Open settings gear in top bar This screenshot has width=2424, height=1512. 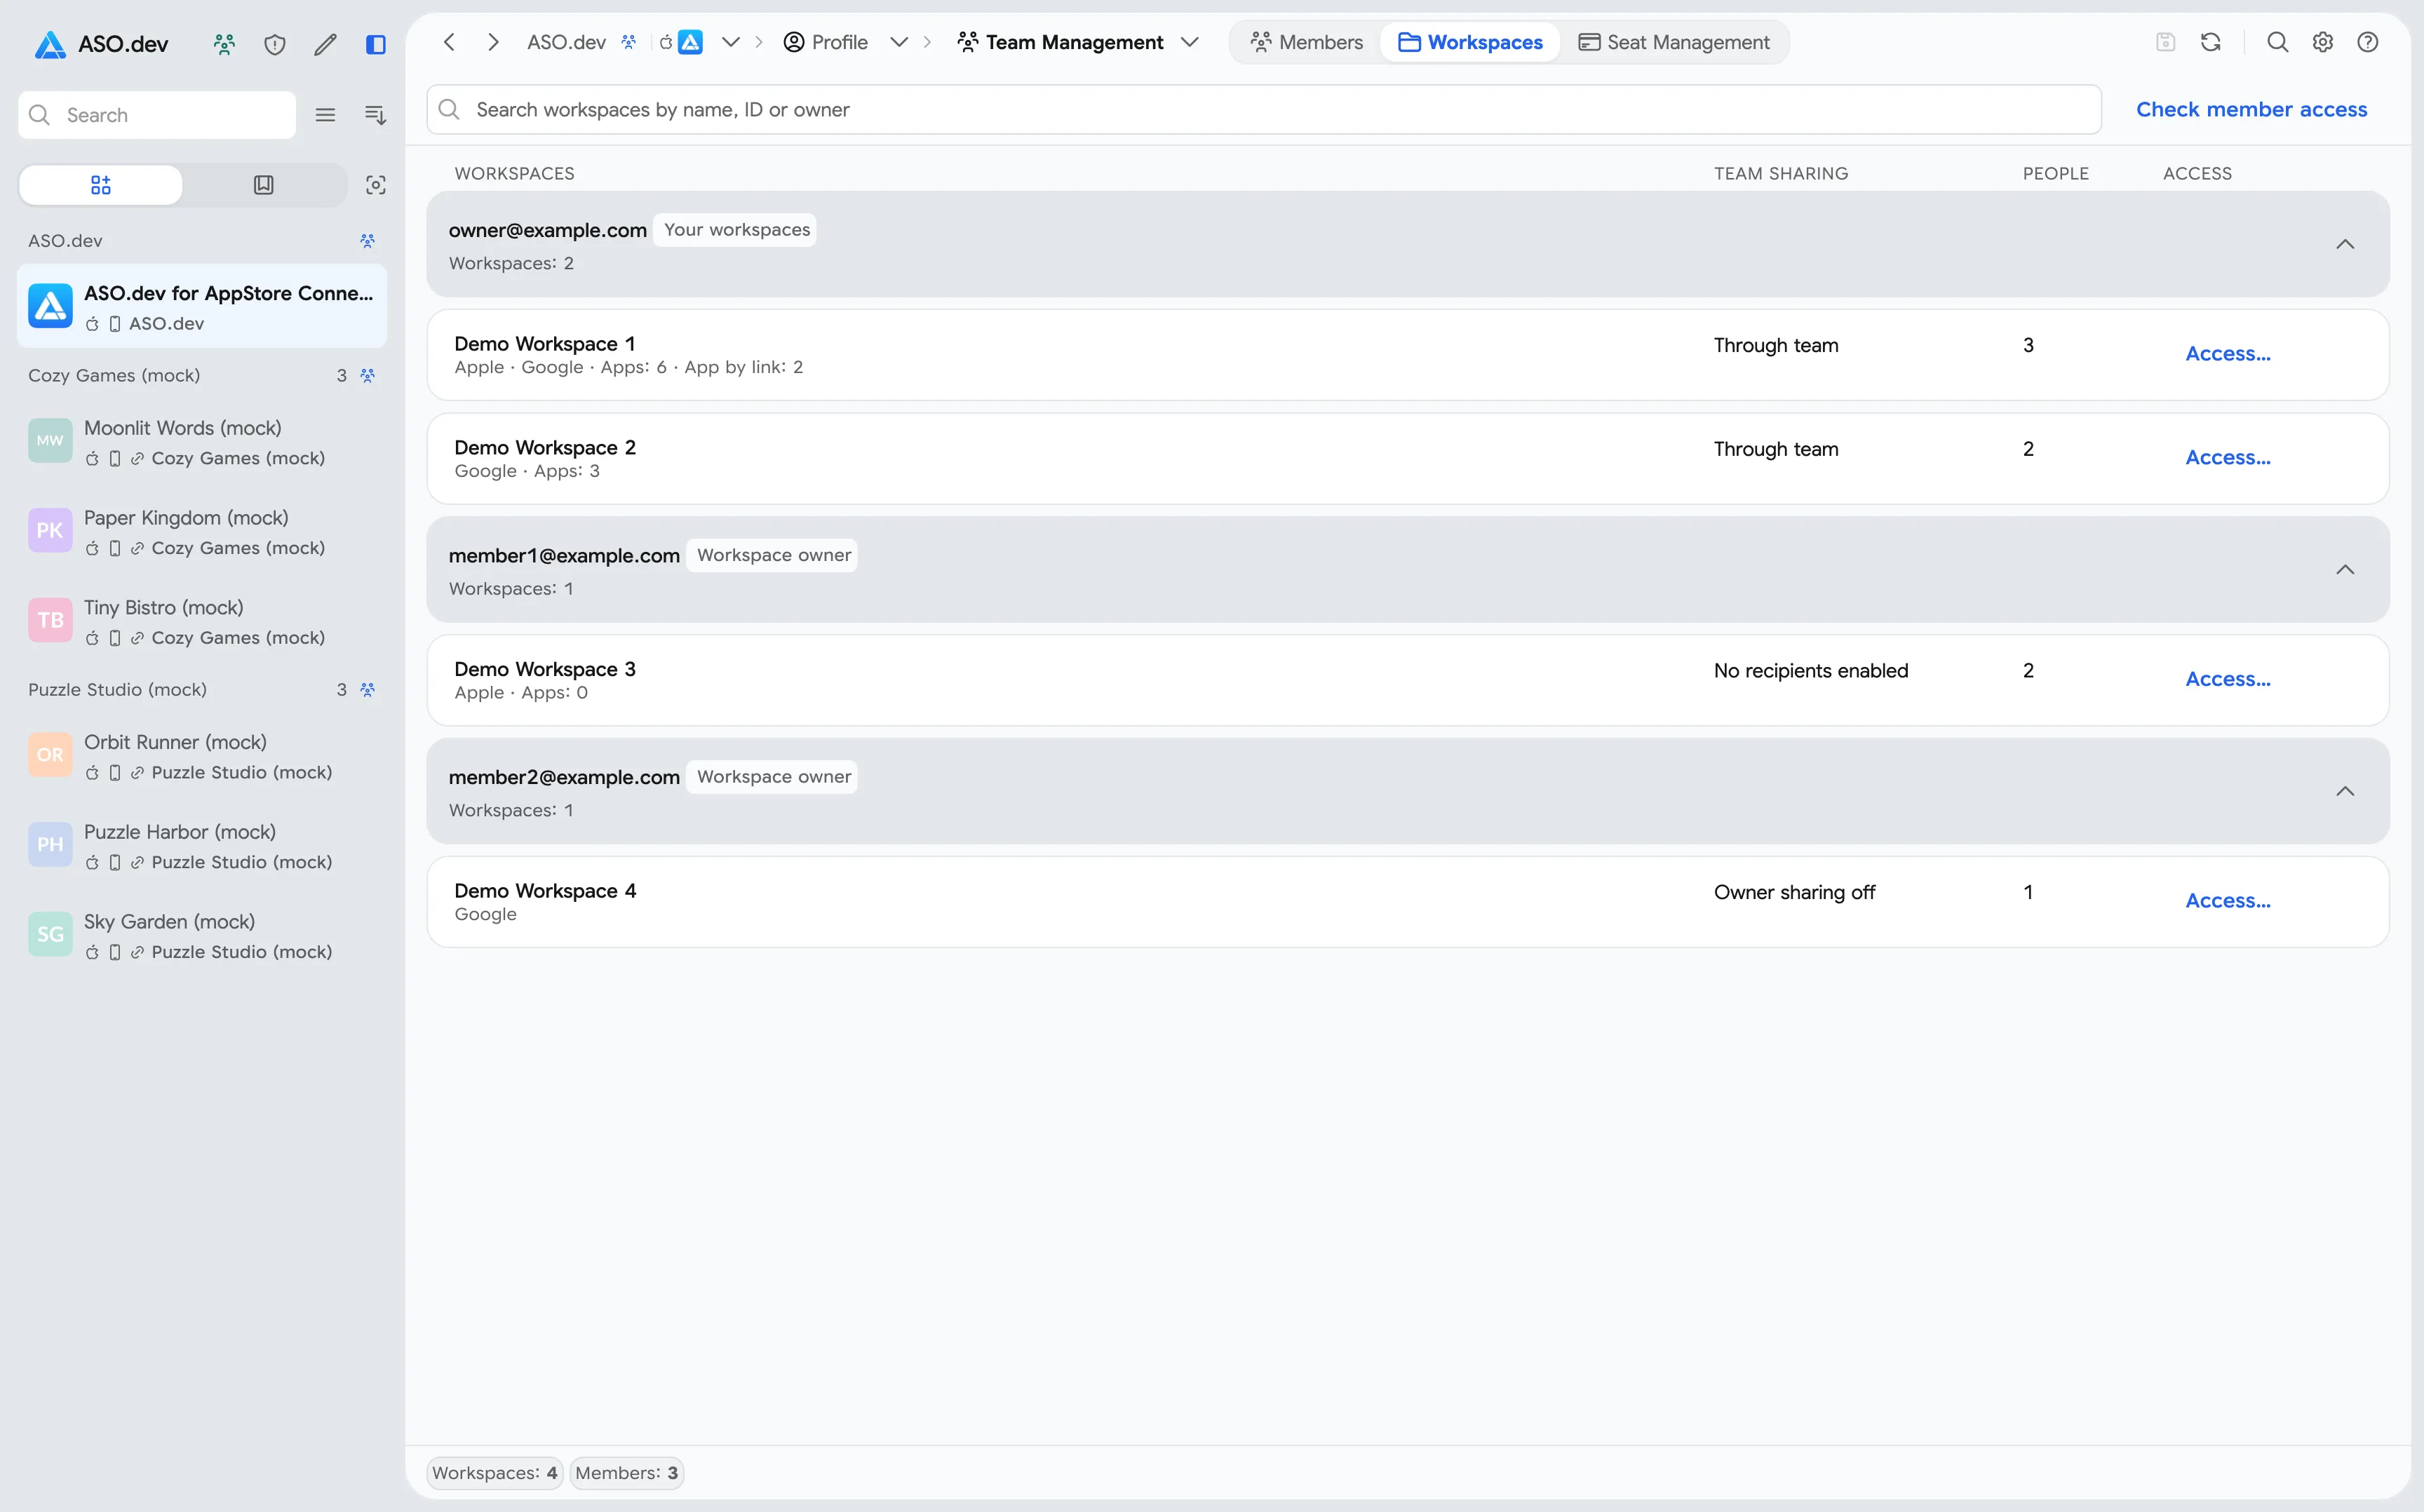(2323, 42)
